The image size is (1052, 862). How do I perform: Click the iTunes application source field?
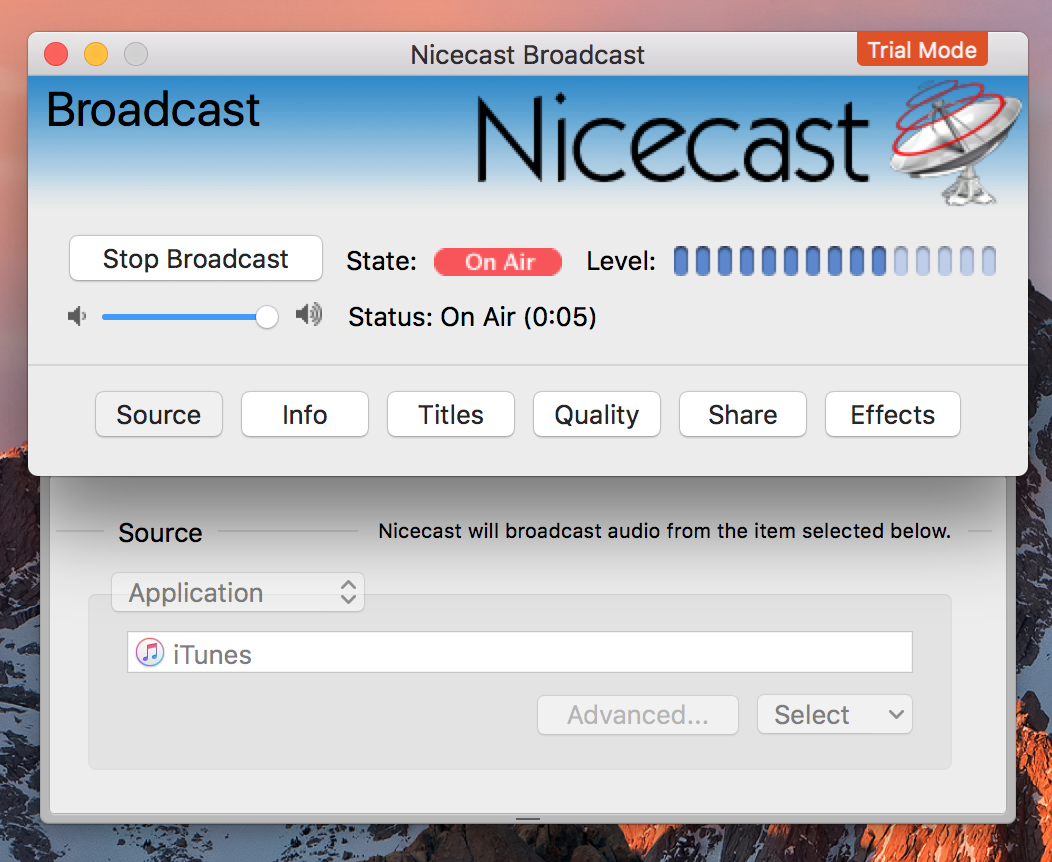tap(520, 652)
